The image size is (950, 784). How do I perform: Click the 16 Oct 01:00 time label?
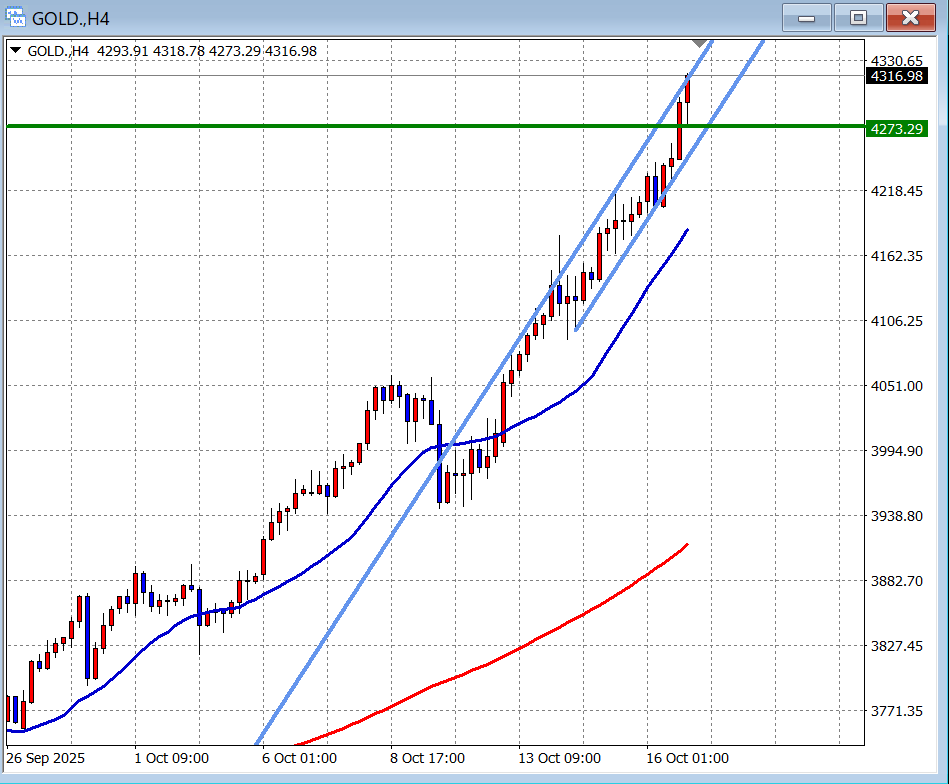pyautogui.click(x=687, y=758)
